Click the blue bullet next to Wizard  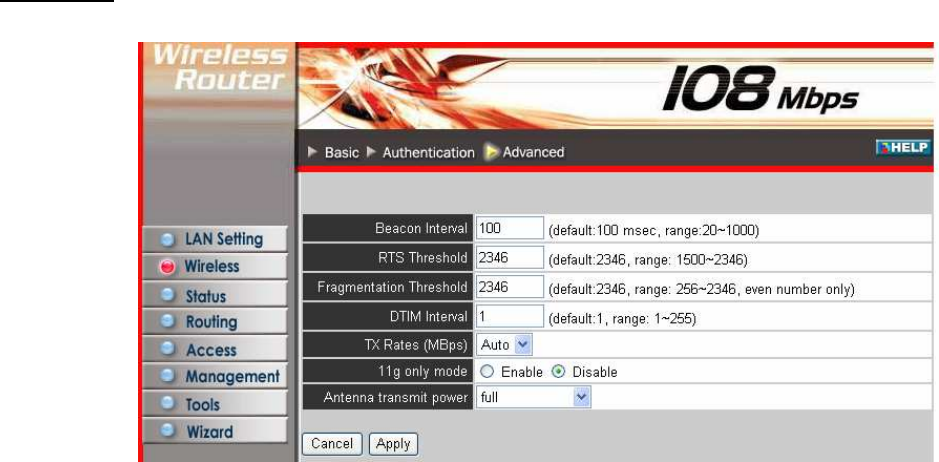click(x=168, y=431)
